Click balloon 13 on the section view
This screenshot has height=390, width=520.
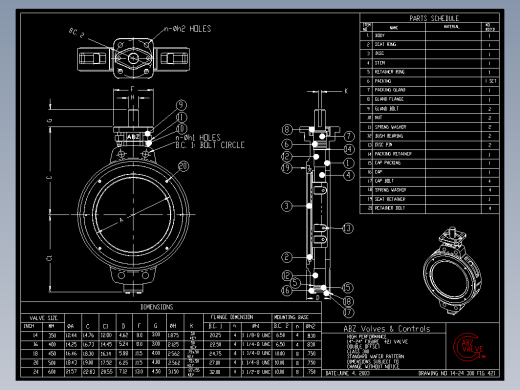[x=348, y=228]
